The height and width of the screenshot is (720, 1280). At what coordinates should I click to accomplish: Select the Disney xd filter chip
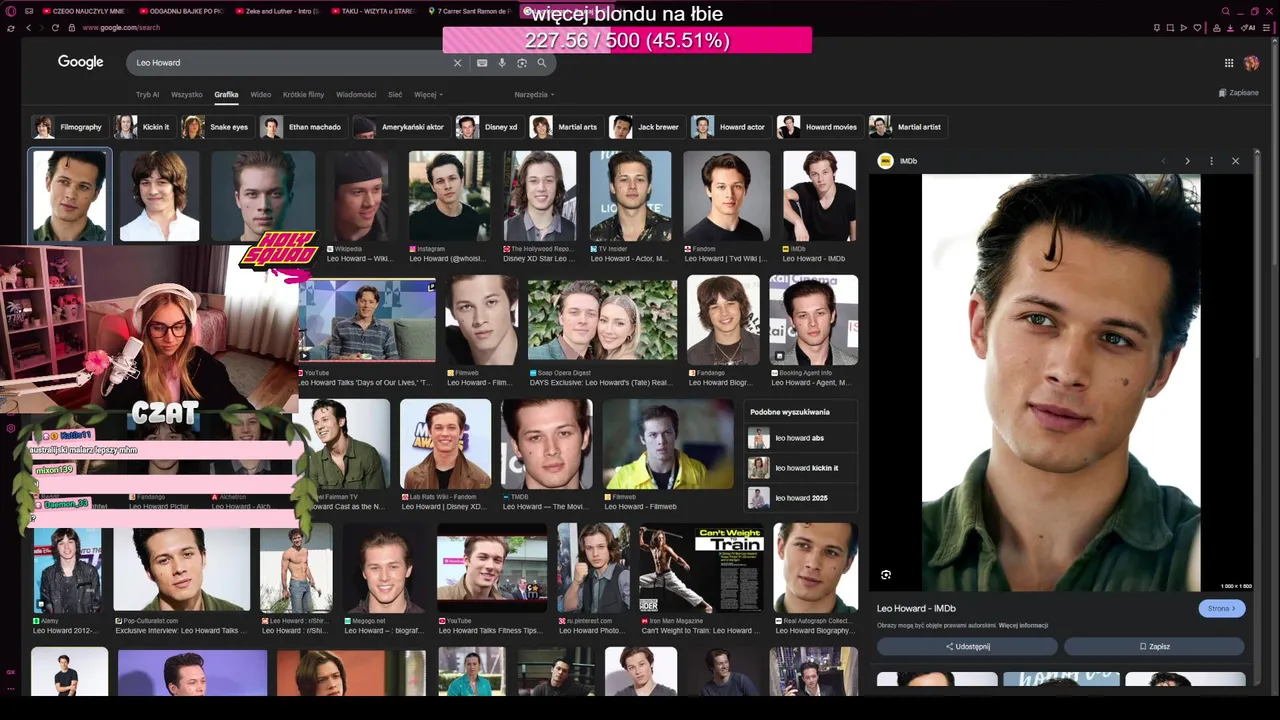(x=488, y=127)
